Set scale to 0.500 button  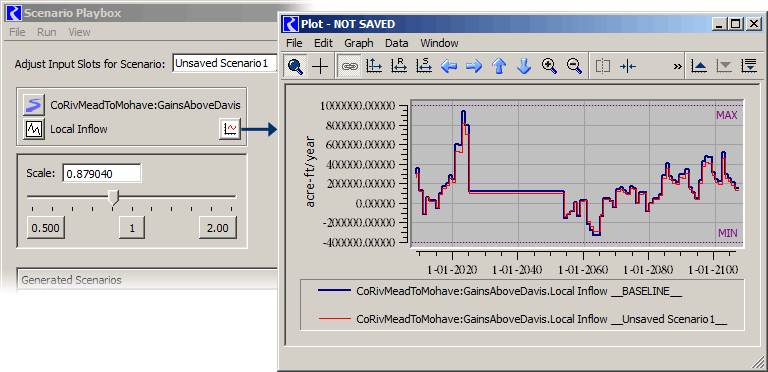46,228
